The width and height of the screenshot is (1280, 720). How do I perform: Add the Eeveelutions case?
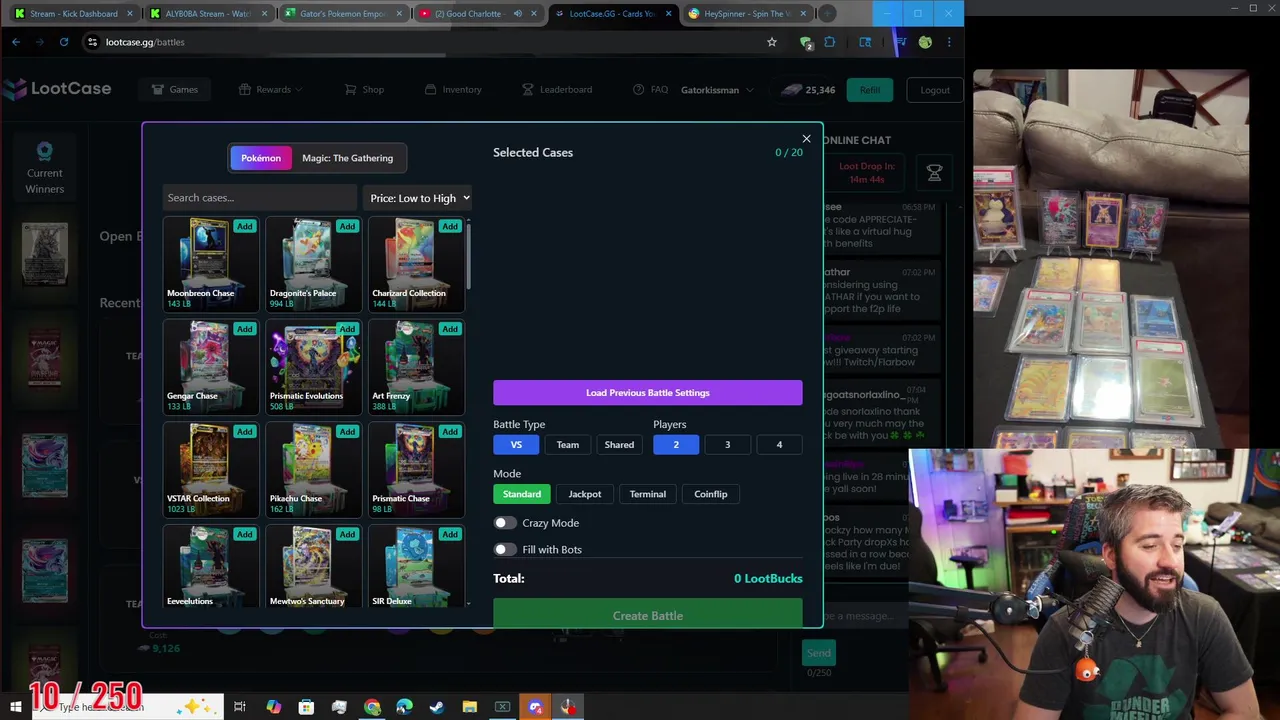point(244,534)
